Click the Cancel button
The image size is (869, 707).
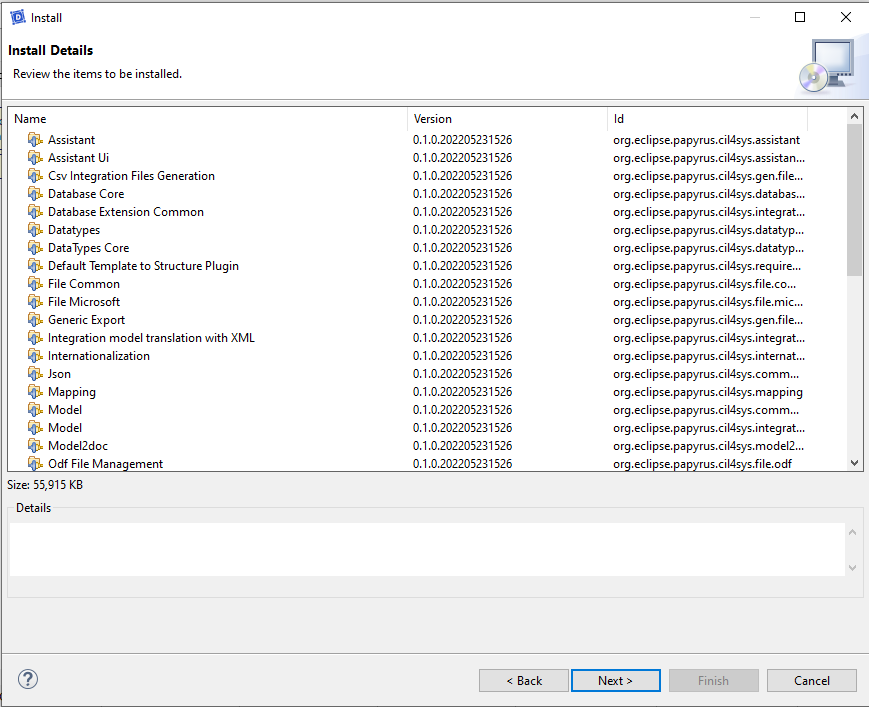coord(812,680)
